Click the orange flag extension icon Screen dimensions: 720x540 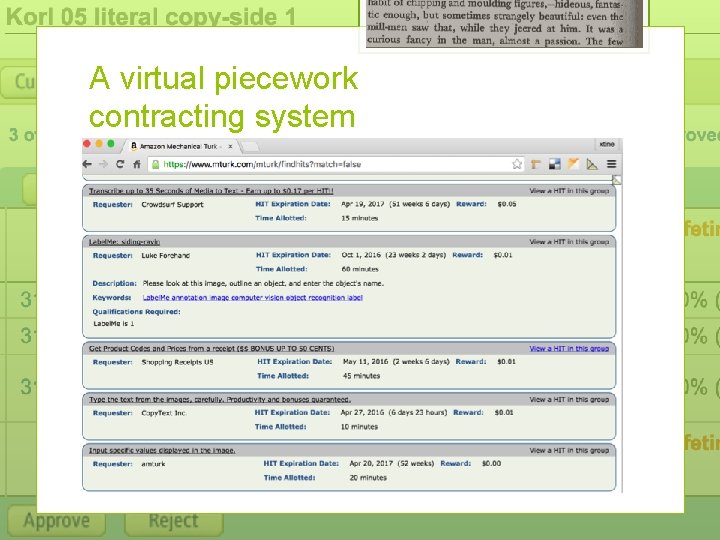pyautogui.click(x=573, y=164)
